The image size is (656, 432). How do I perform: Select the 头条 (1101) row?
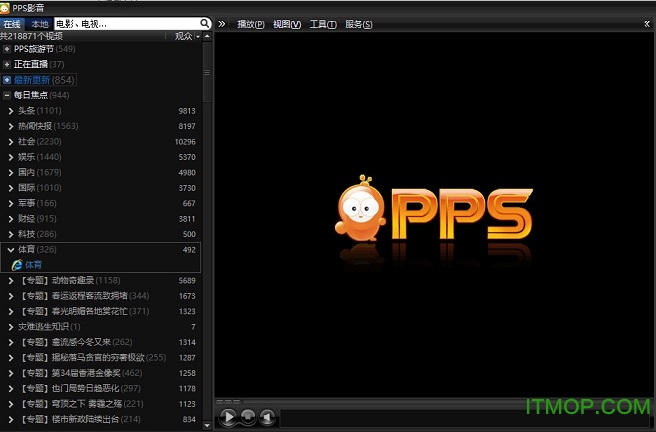point(100,111)
